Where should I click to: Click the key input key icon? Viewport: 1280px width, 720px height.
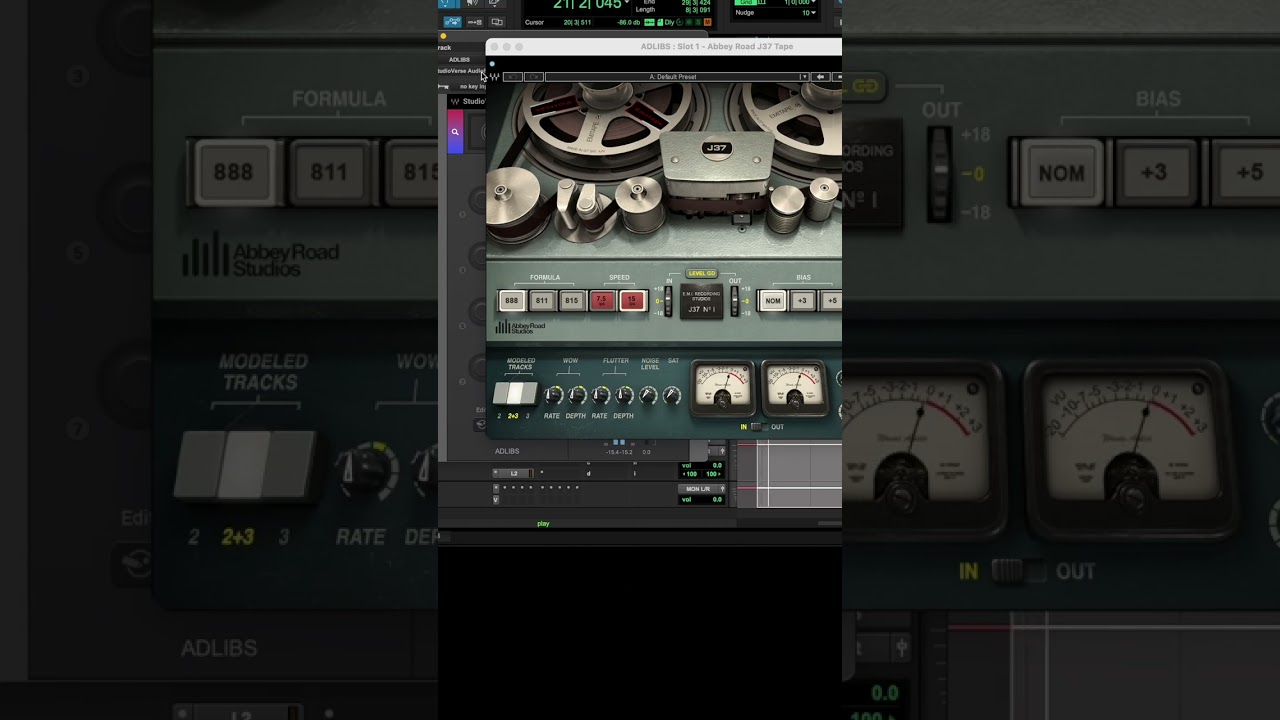click(444, 87)
